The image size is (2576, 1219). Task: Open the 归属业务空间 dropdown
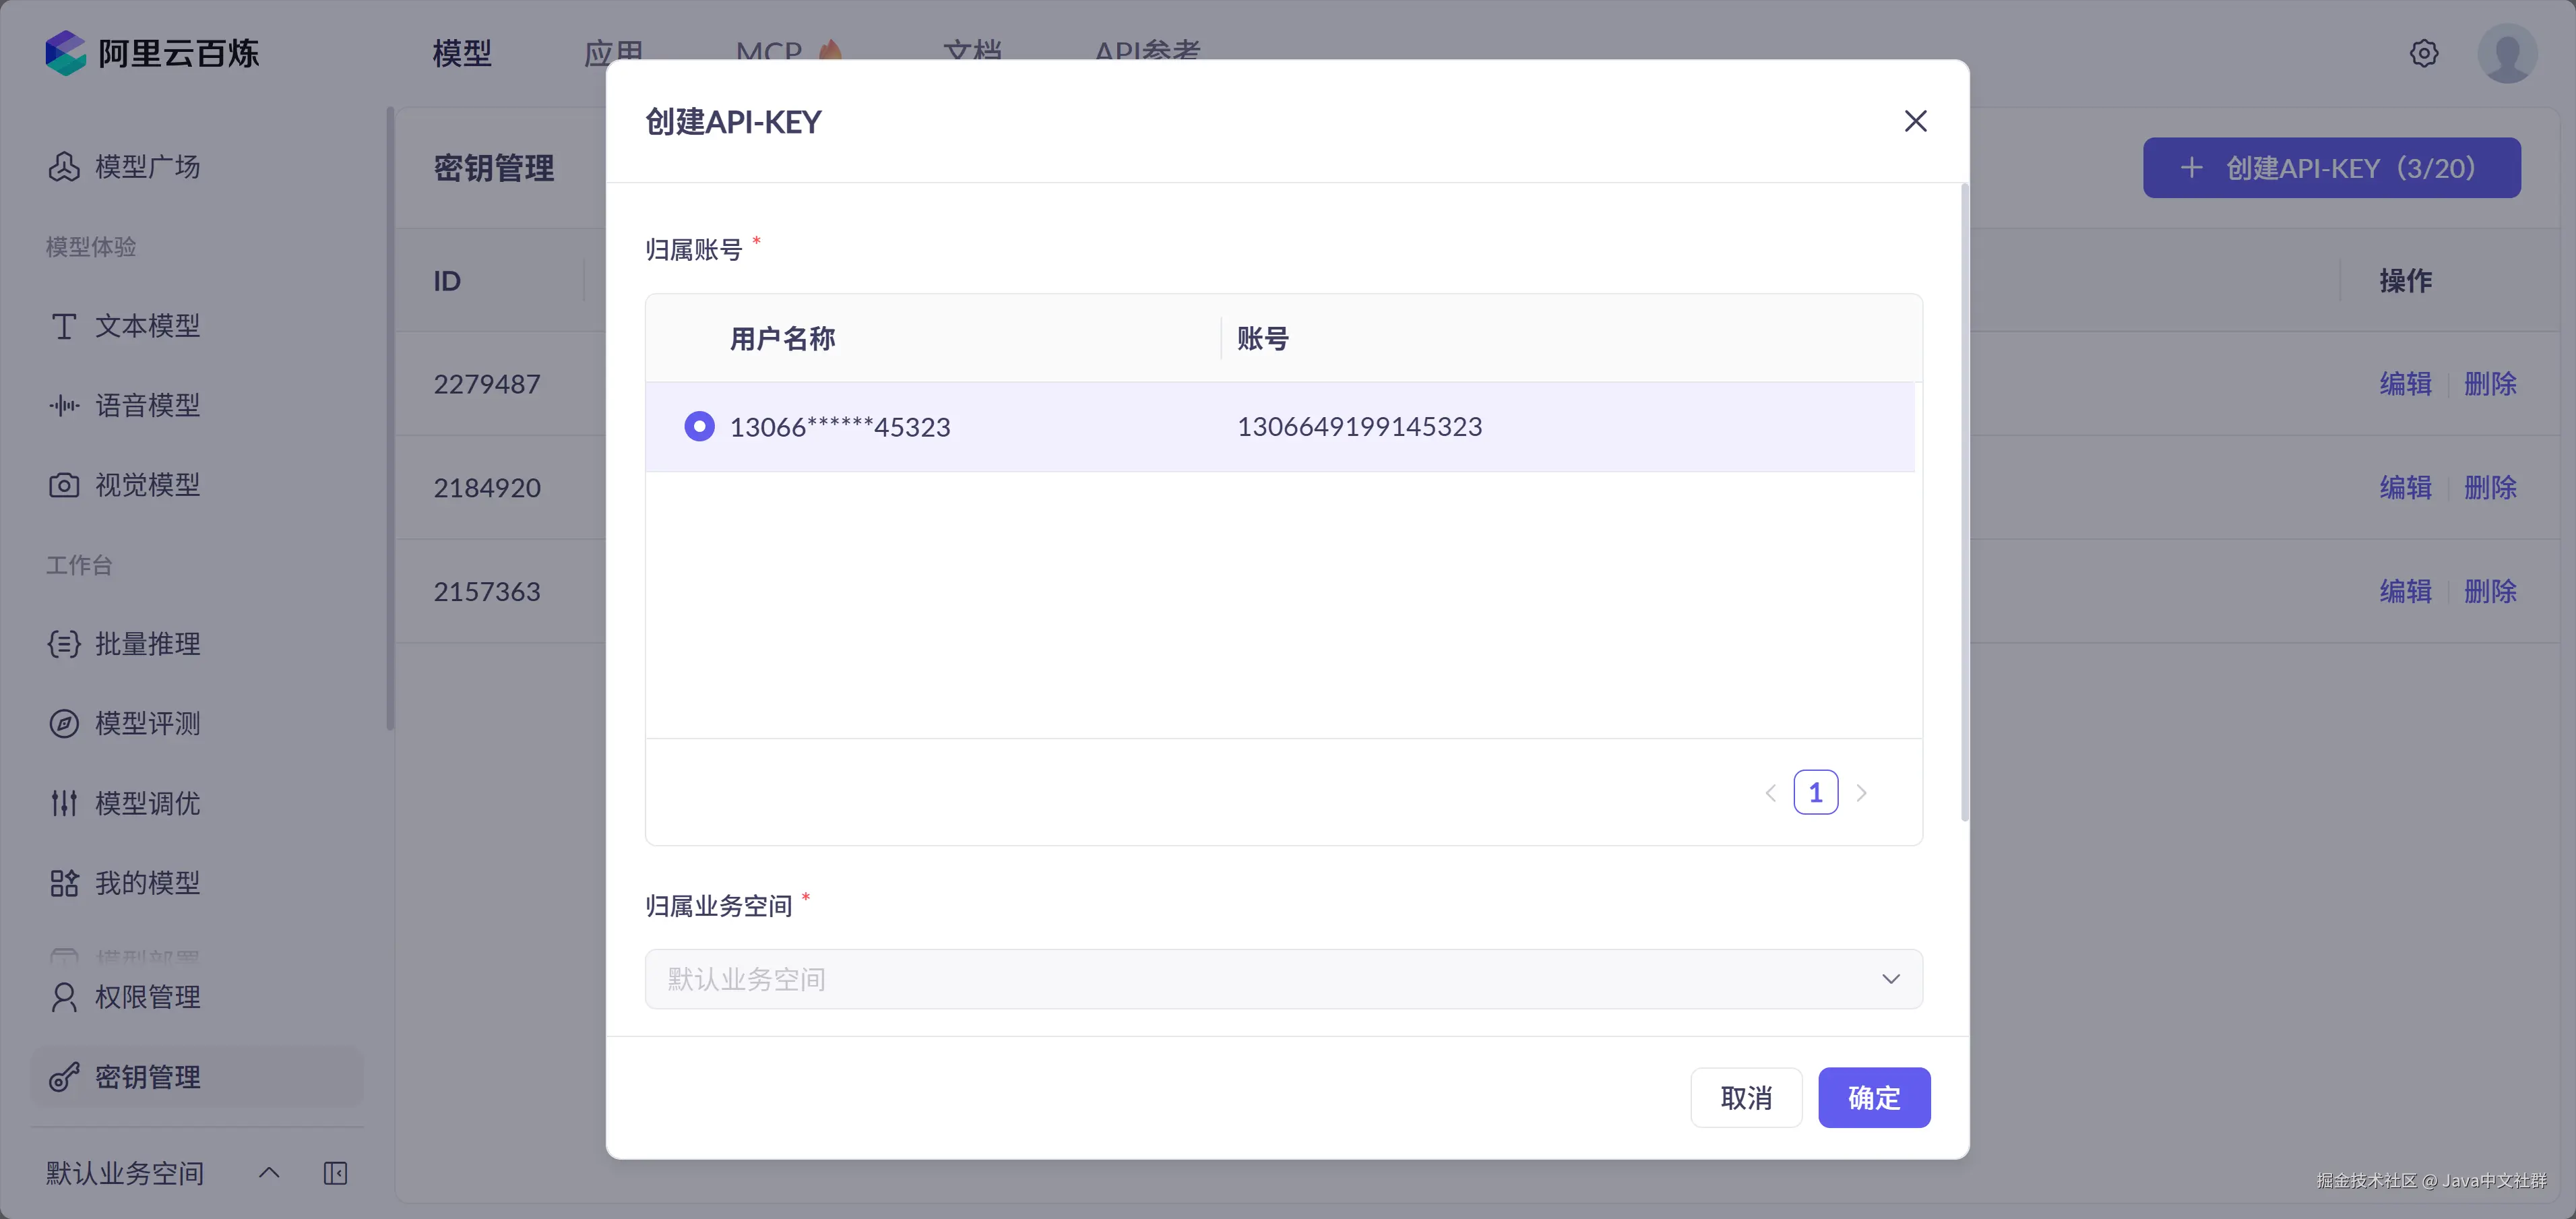point(1283,979)
